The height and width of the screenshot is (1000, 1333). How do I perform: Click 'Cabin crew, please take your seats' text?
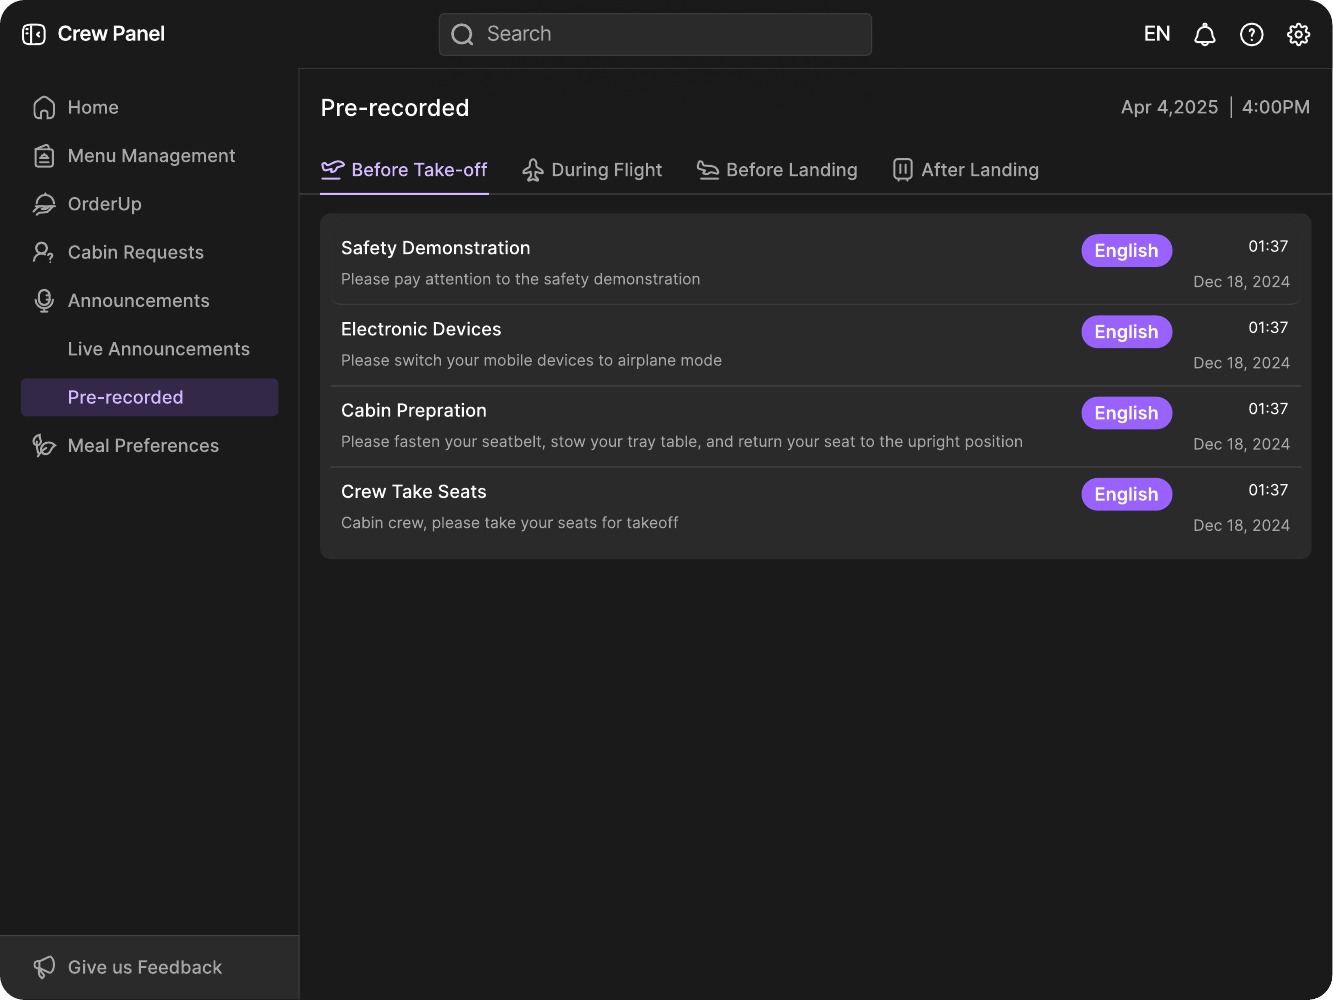(510, 523)
